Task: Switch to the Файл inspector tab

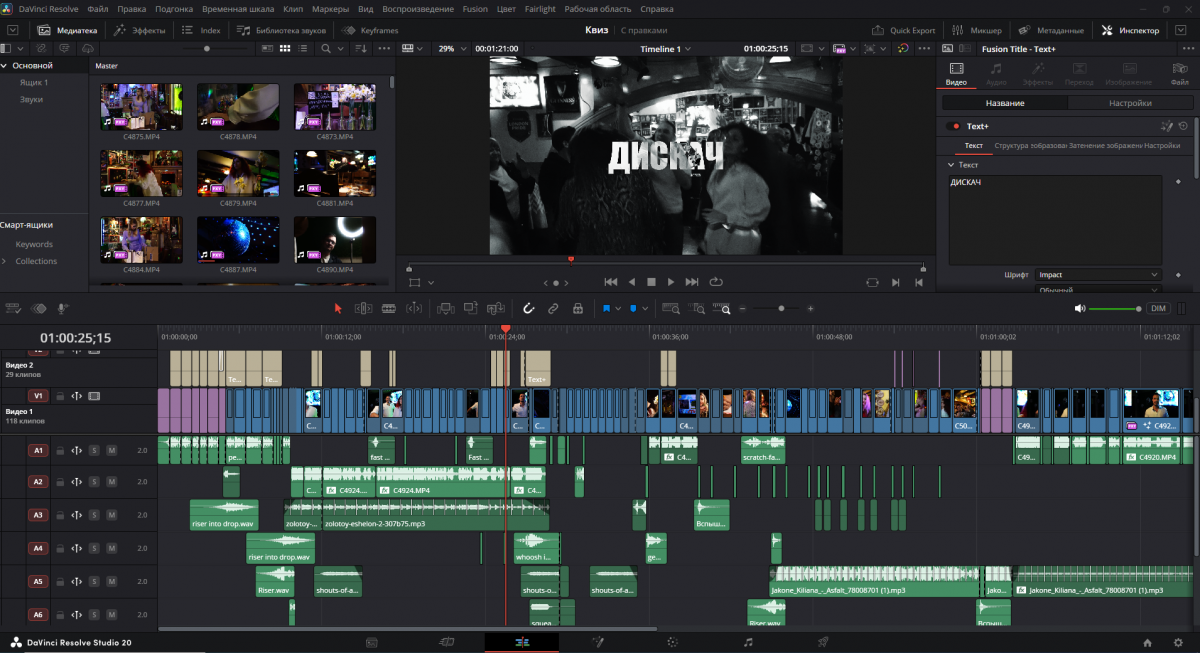Action: point(1179,74)
